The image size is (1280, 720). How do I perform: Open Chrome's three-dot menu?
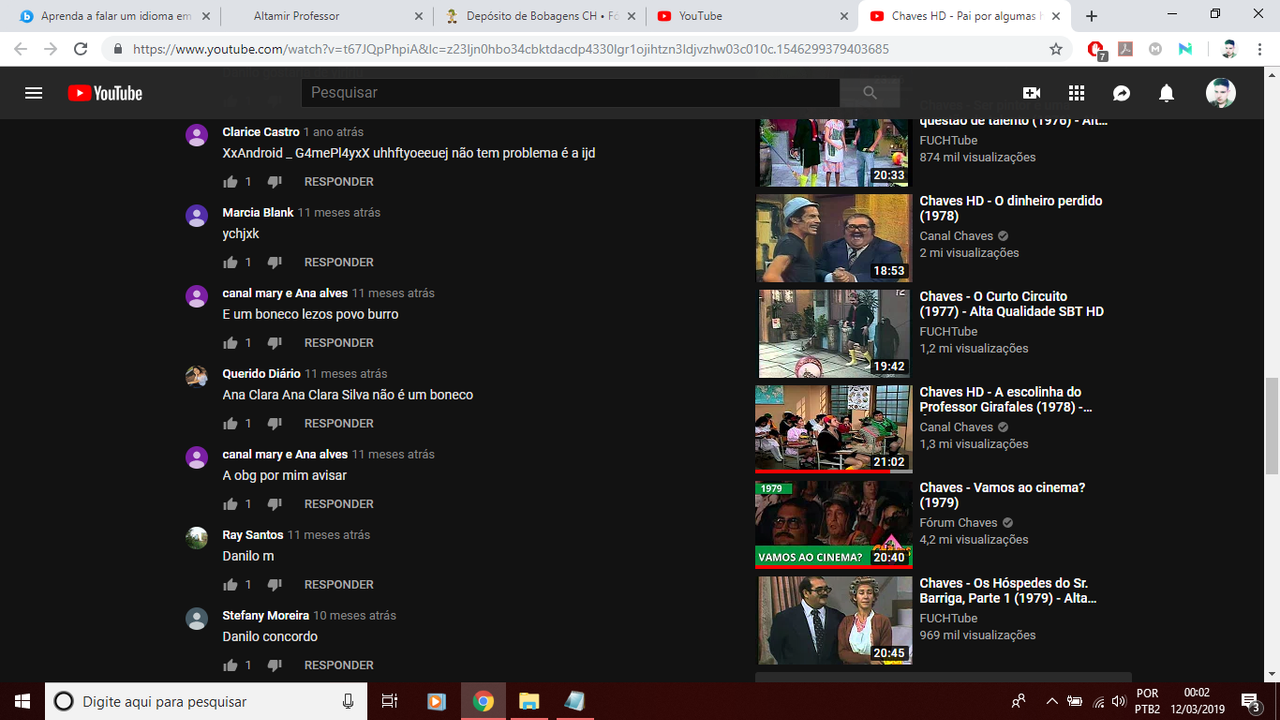pyautogui.click(x=1261, y=49)
